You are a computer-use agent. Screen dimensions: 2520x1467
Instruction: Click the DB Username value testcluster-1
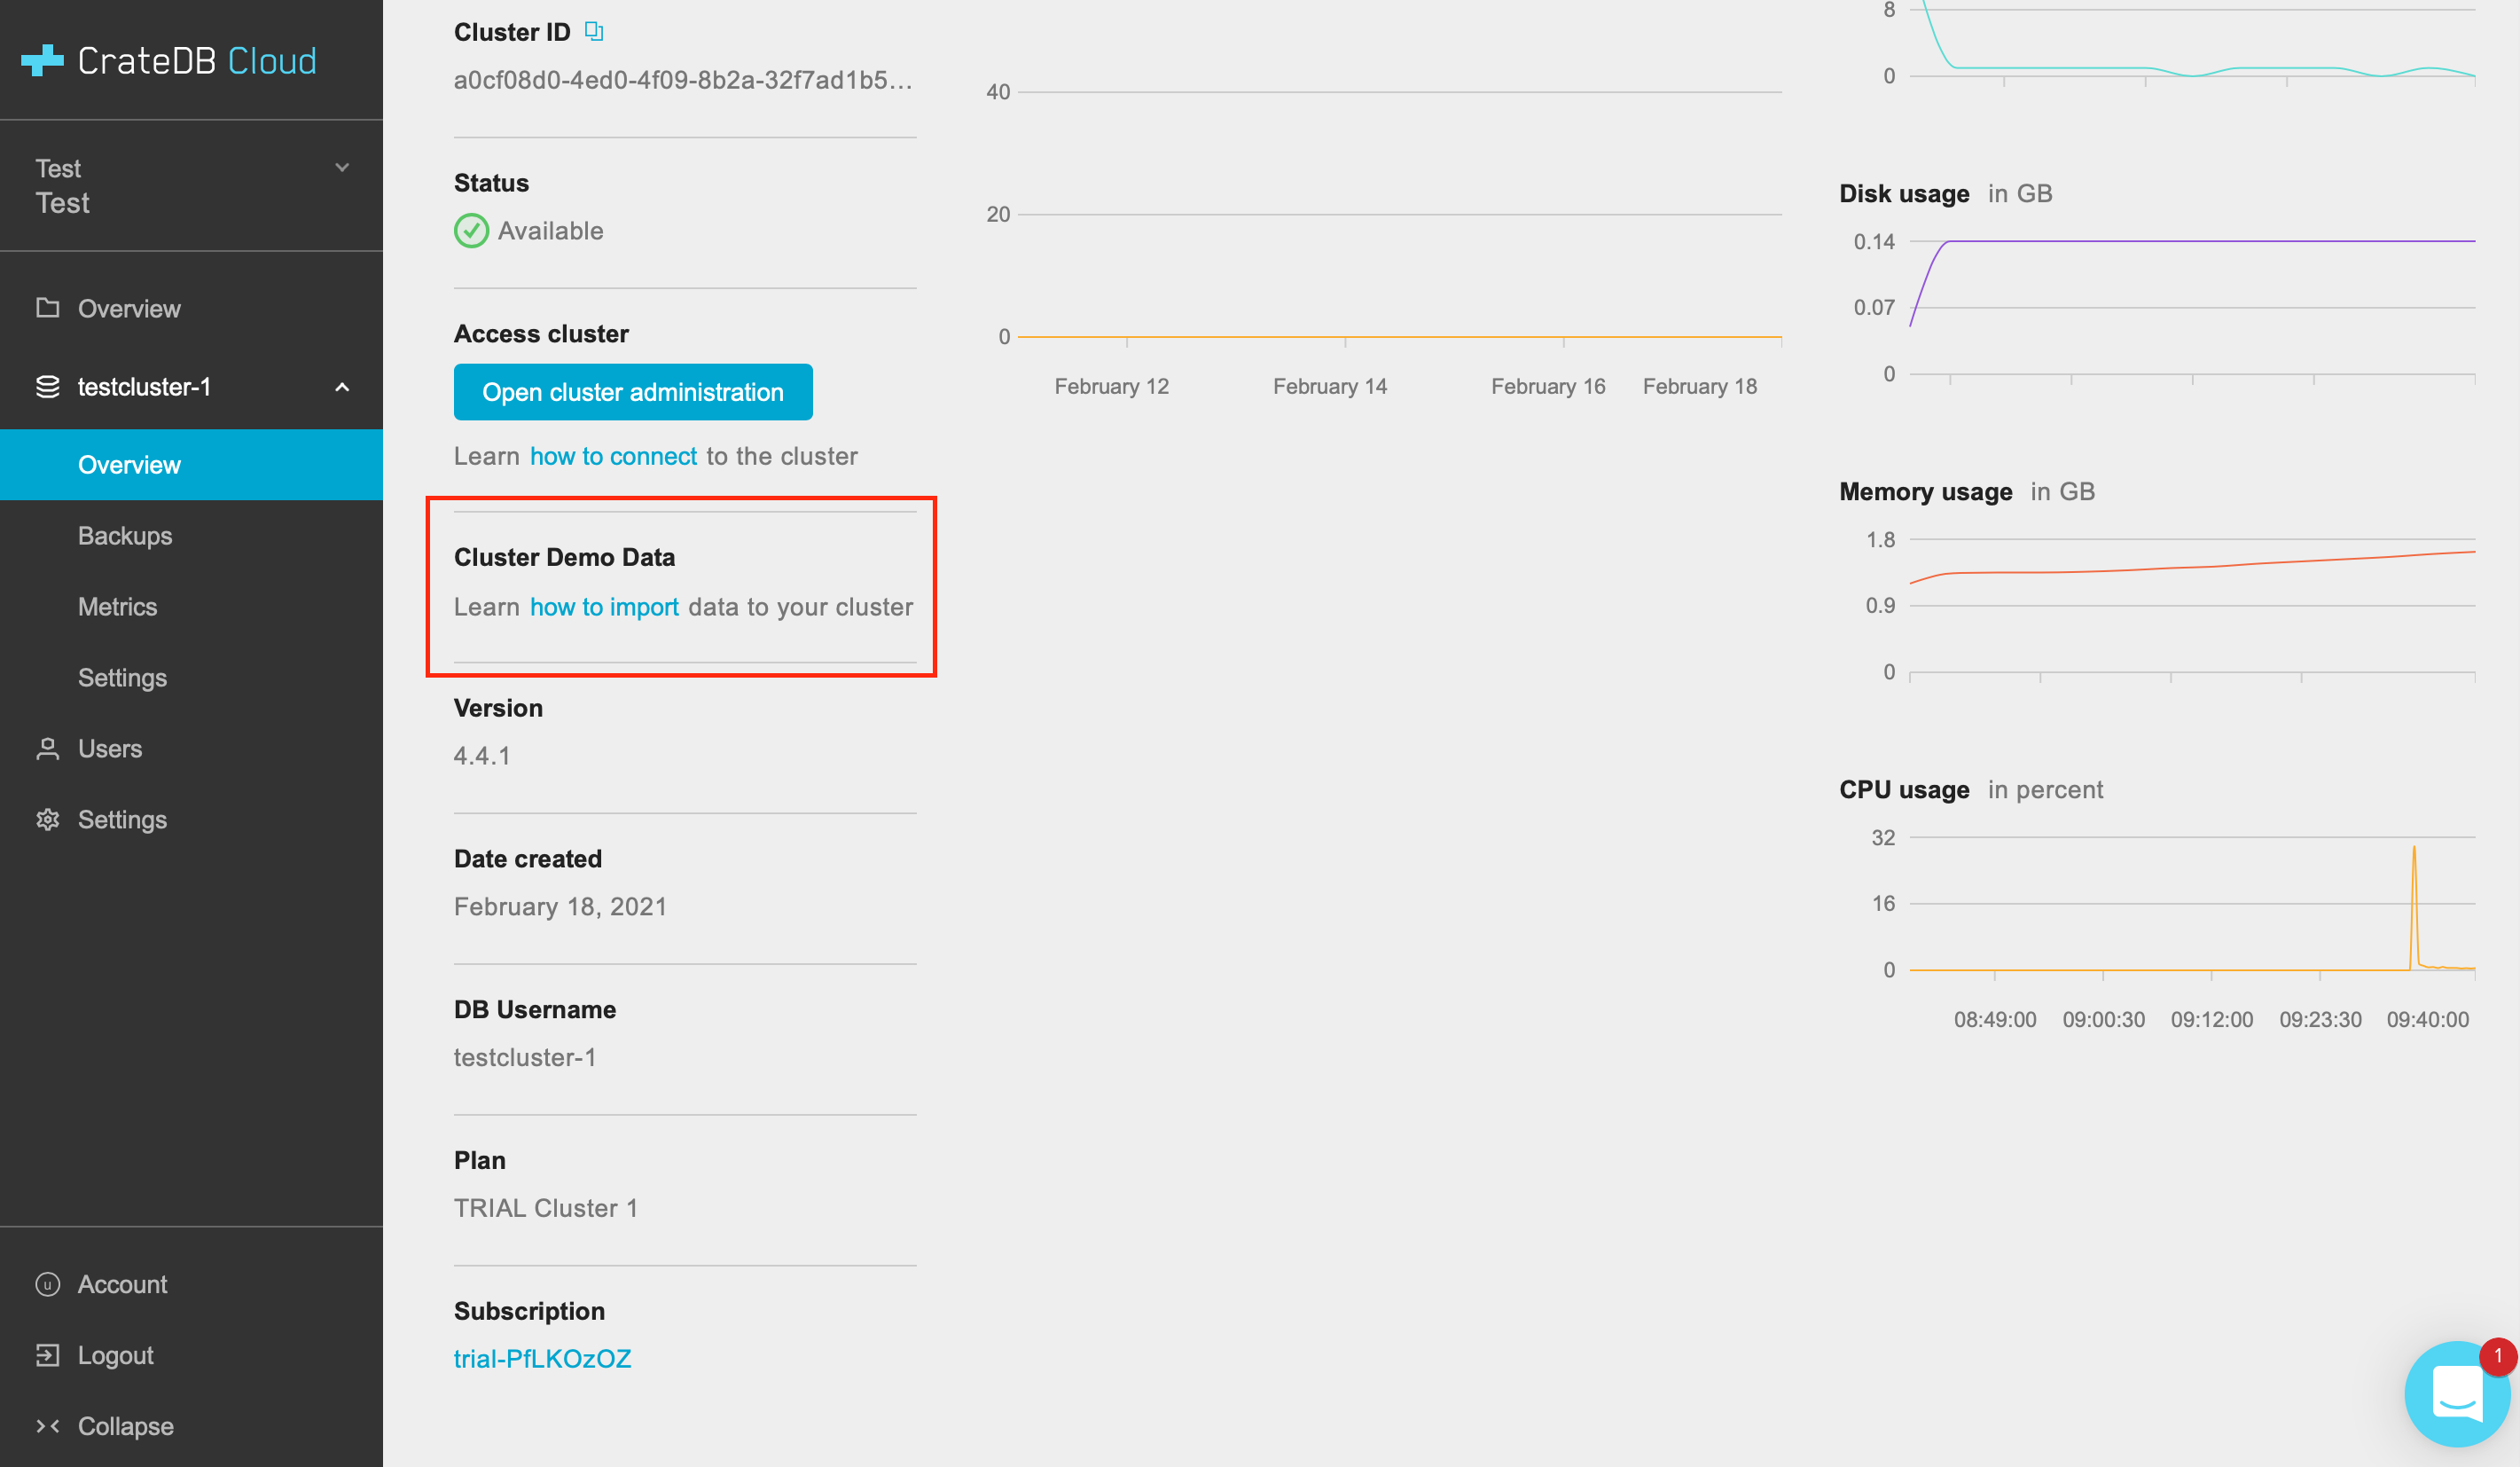click(525, 1058)
